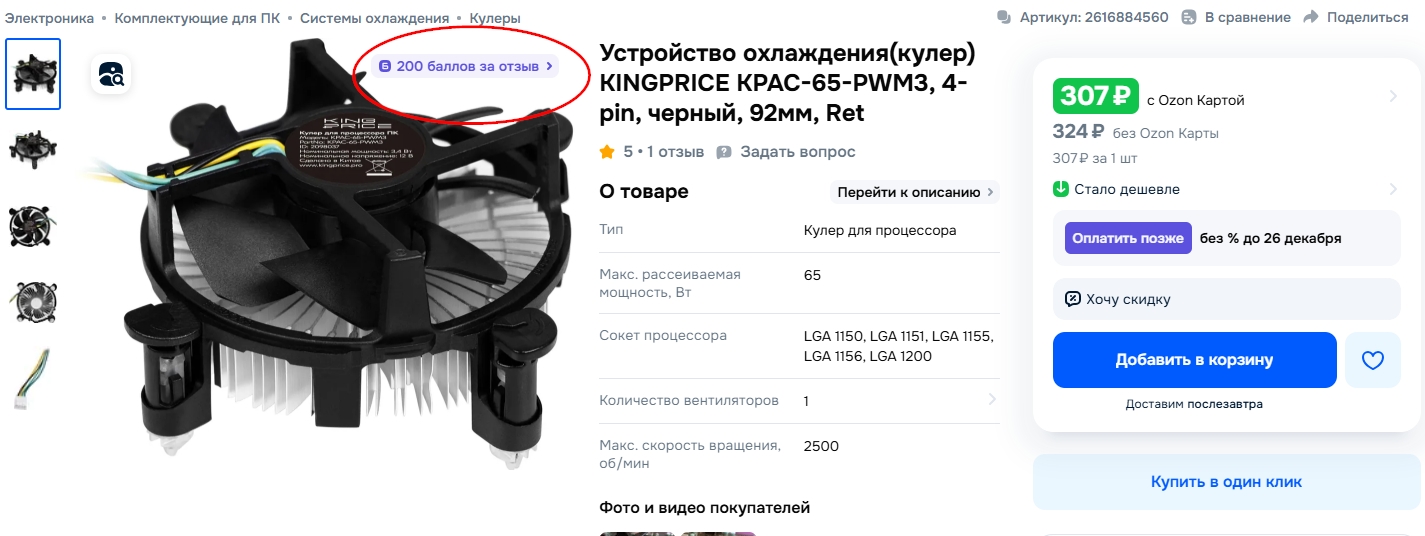Click the star rating icon
Image resolution: width=1425 pixels, height=536 pixels.
click(606, 152)
